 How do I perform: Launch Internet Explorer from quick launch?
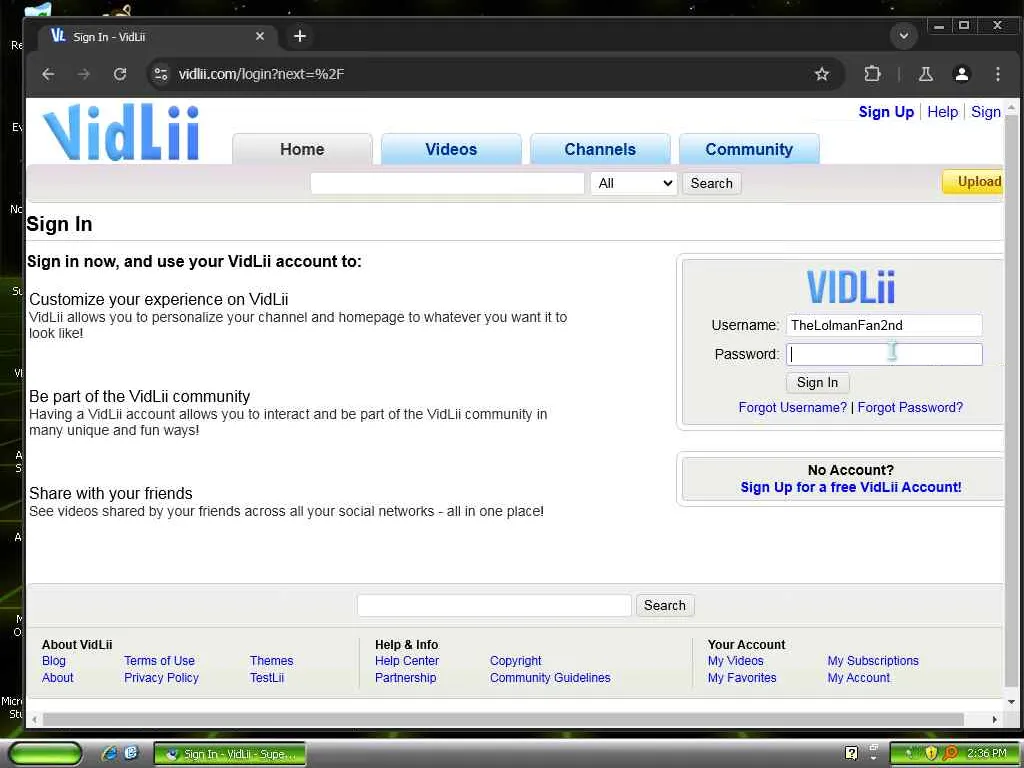109,754
